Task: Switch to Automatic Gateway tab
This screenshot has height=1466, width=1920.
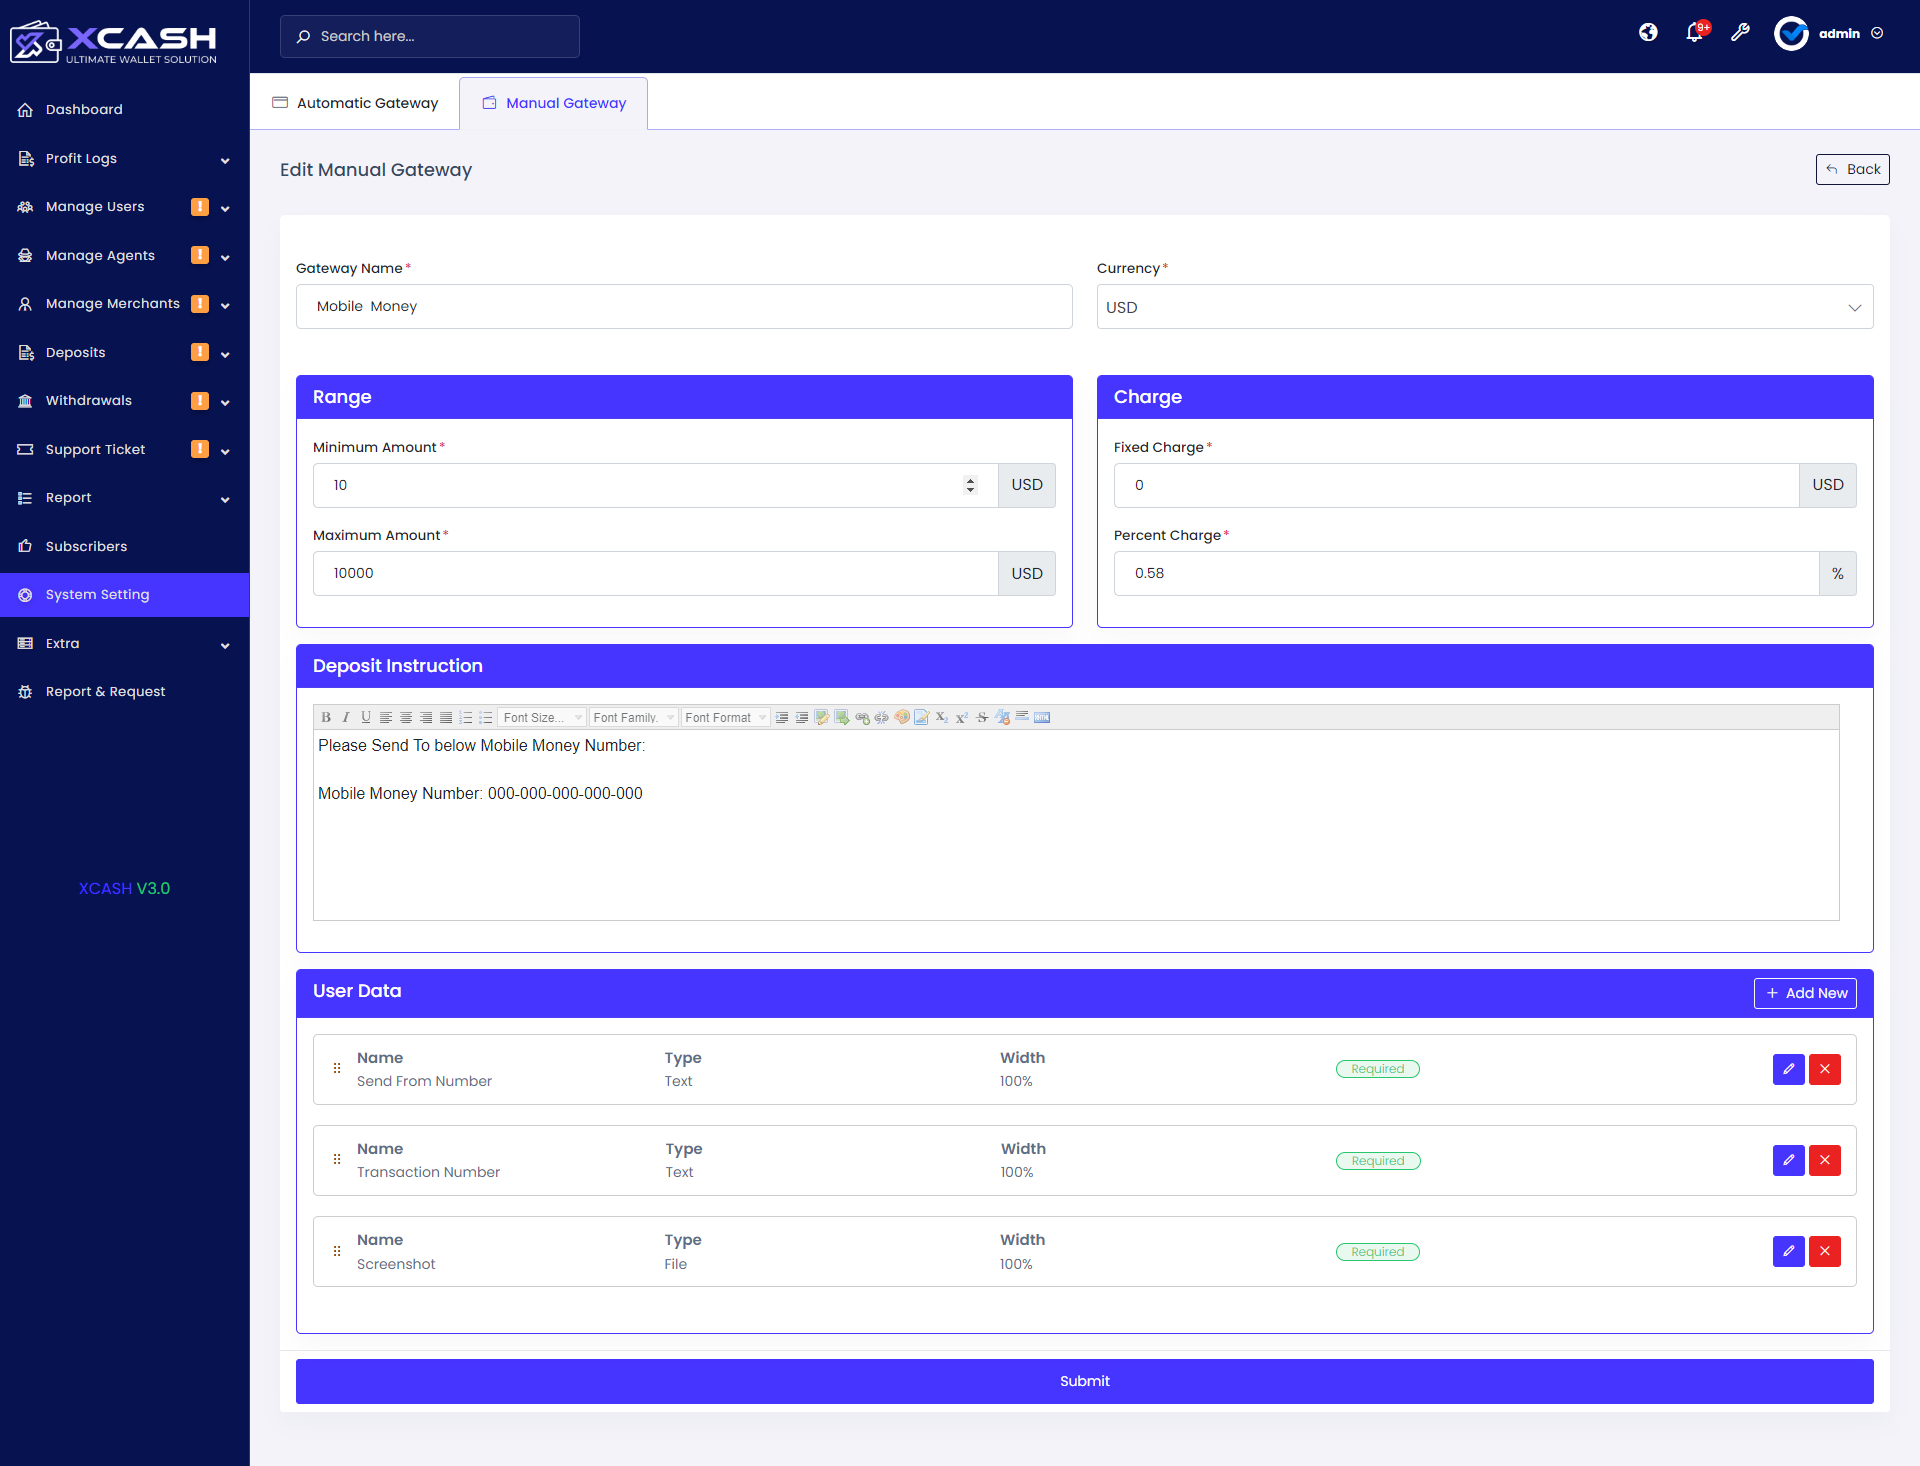Action: point(355,103)
